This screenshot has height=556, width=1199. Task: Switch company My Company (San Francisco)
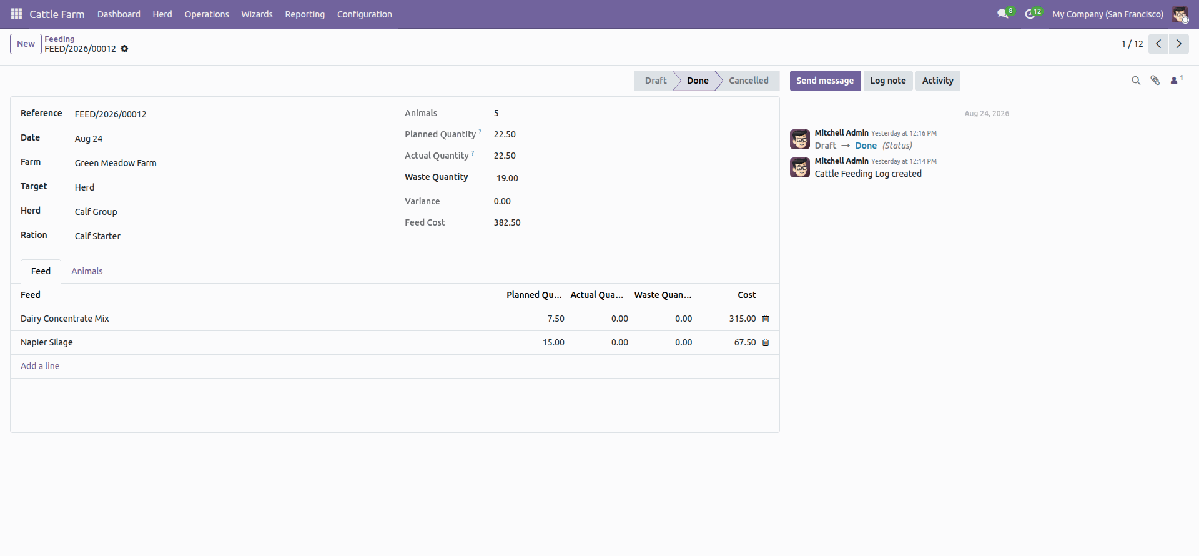1107,14
